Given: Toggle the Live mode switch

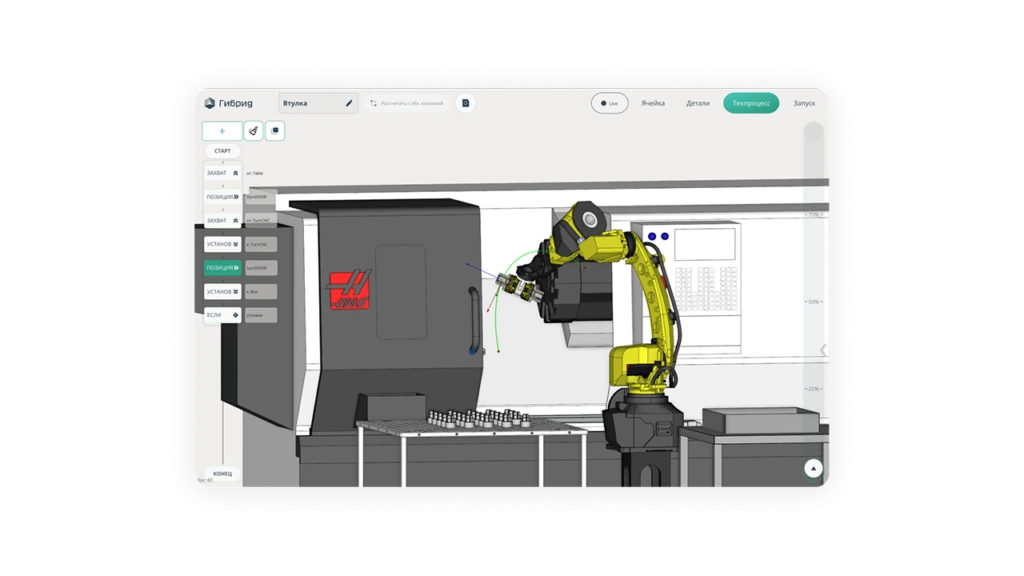Looking at the screenshot, I should coord(609,103).
